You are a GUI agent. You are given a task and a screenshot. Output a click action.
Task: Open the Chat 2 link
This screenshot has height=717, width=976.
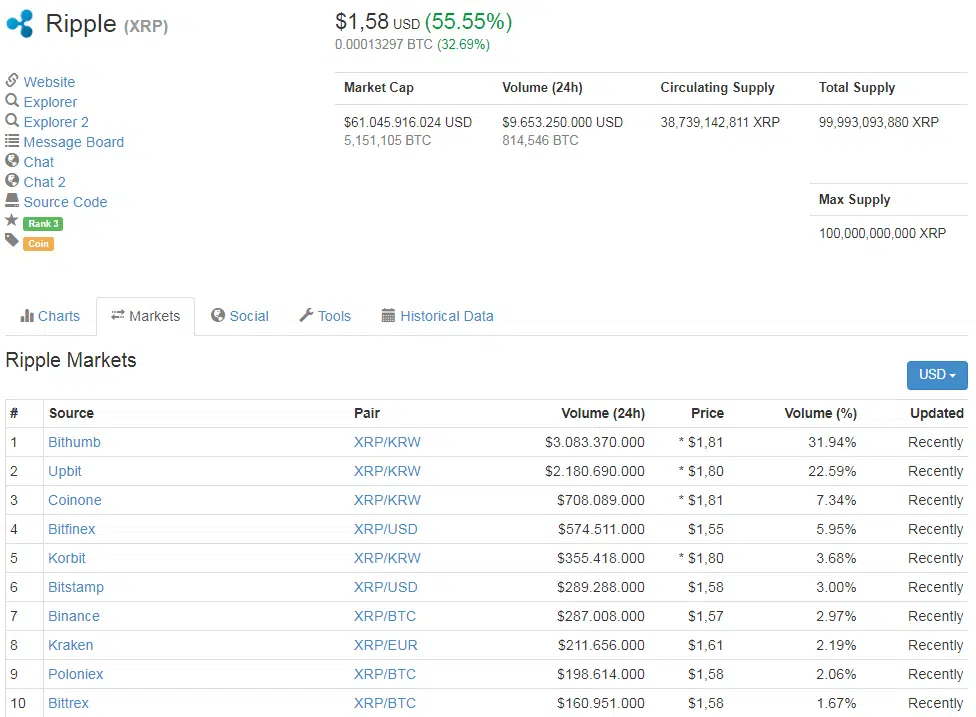(x=44, y=182)
